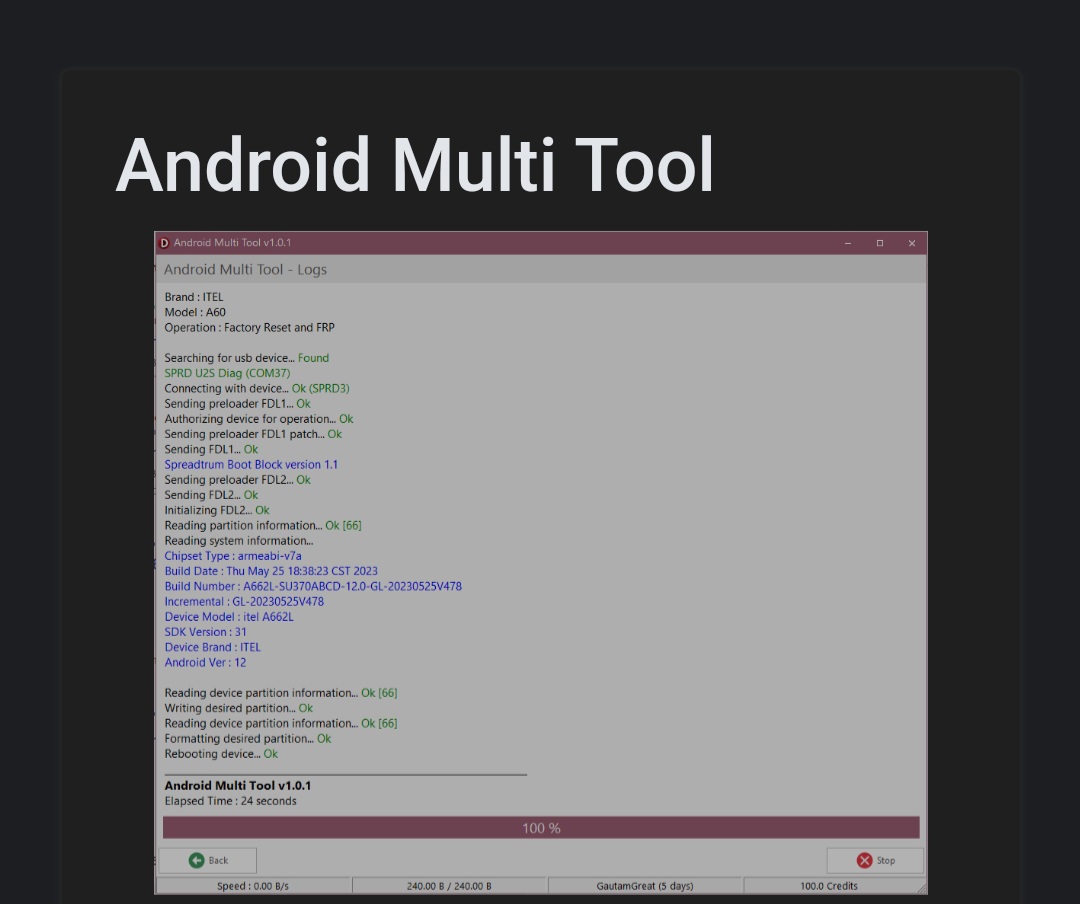Screen dimensions: 1080x904
Task: Minimize the Android Multi Tool window
Action: point(848,243)
